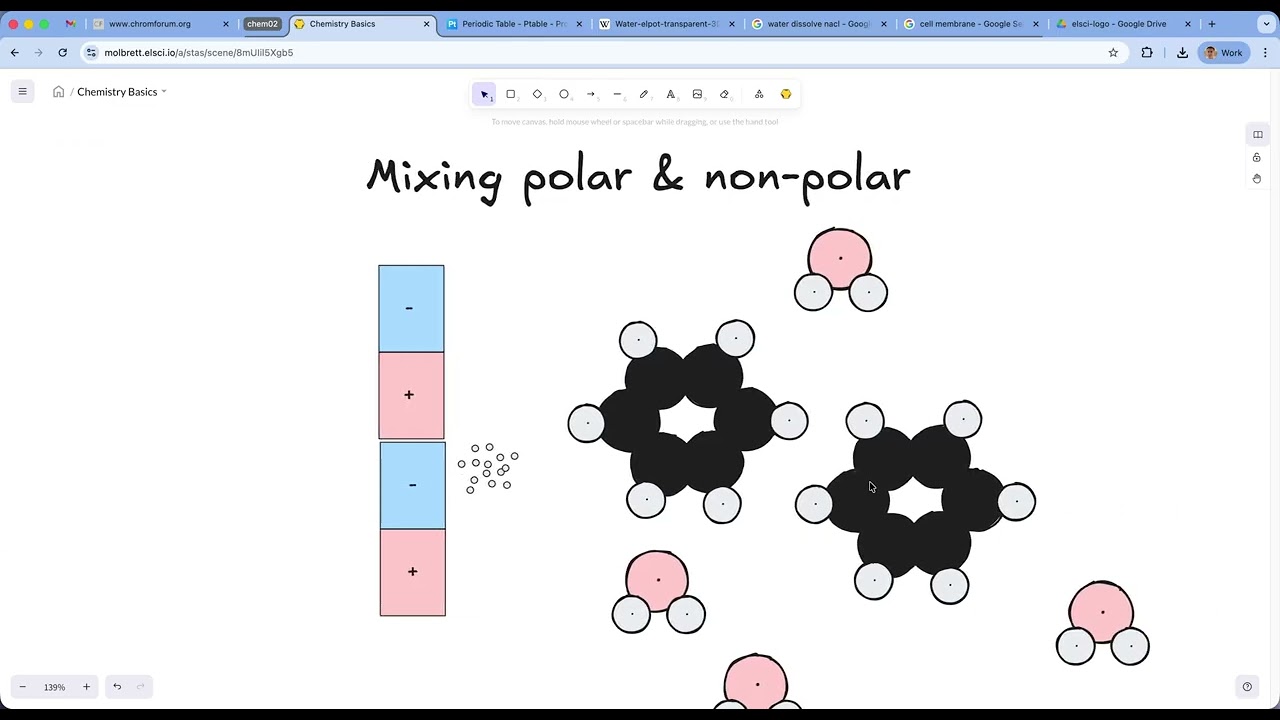1280x720 pixels.
Task: Close the elsci-logo Google Drive tab
Action: pos(1187,24)
